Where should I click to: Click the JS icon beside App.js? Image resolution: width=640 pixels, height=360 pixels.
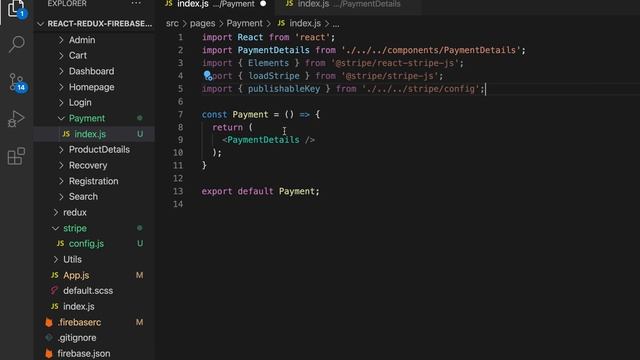pos(55,275)
